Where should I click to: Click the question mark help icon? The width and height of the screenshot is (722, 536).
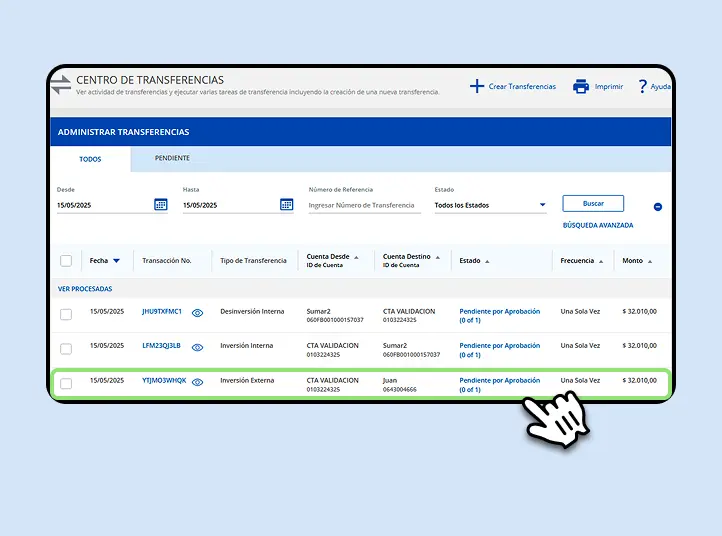(642, 86)
